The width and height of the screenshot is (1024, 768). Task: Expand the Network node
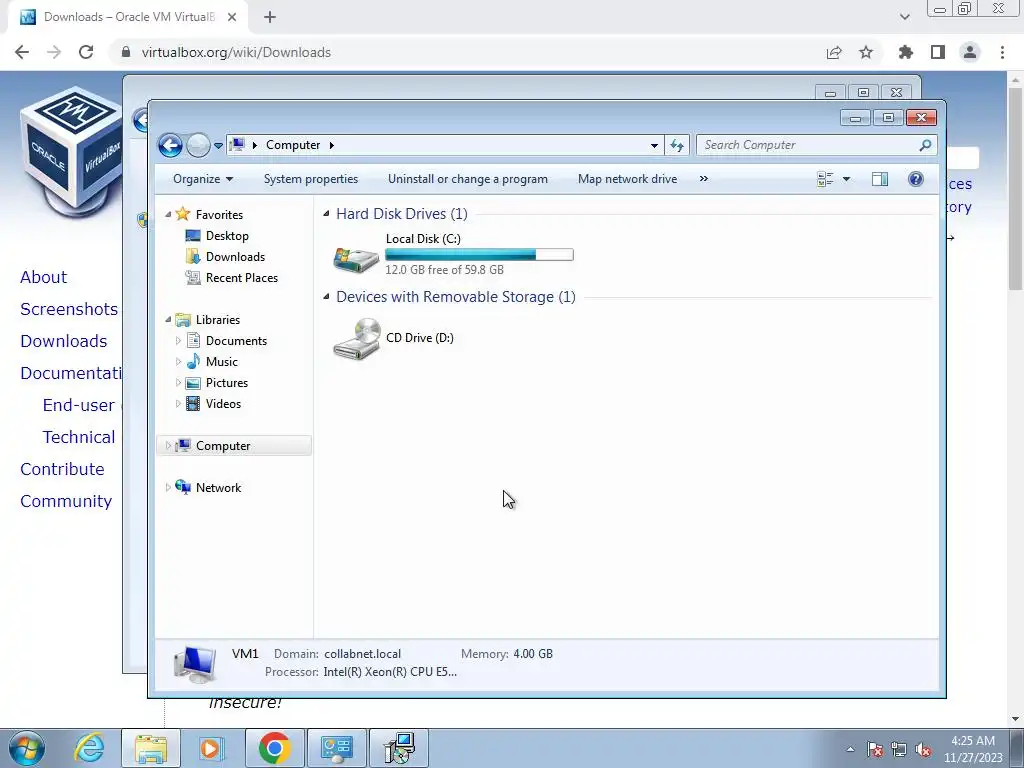click(x=168, y=487)
